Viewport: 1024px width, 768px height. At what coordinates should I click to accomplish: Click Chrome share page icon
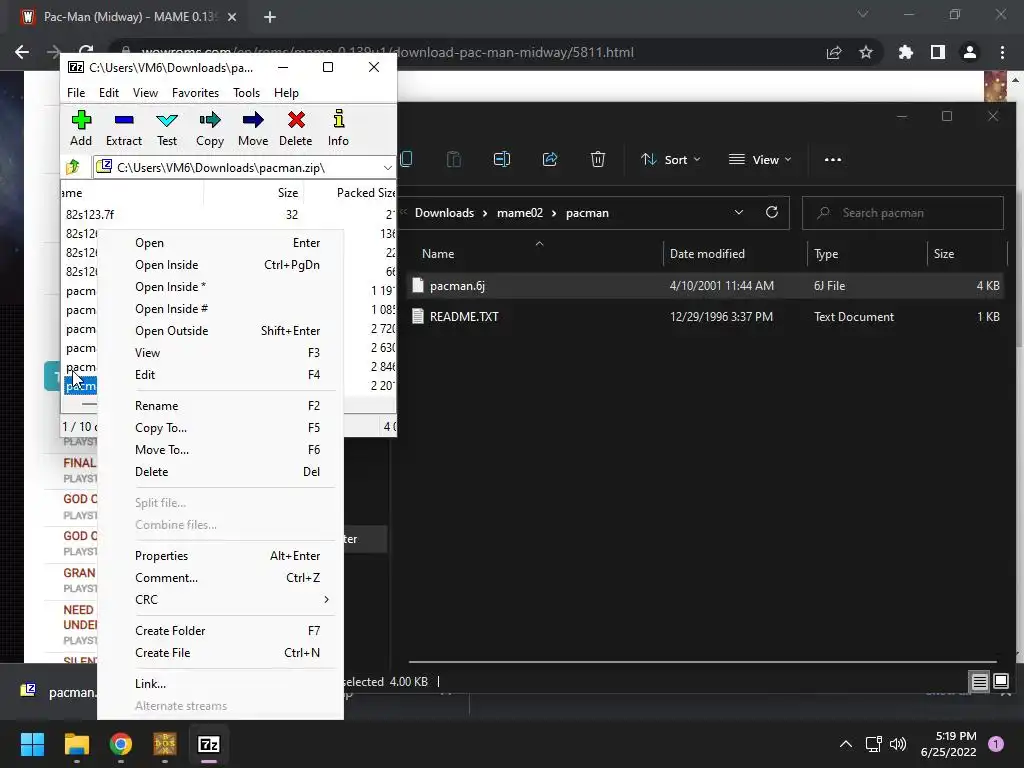click(x=834, y=52)
